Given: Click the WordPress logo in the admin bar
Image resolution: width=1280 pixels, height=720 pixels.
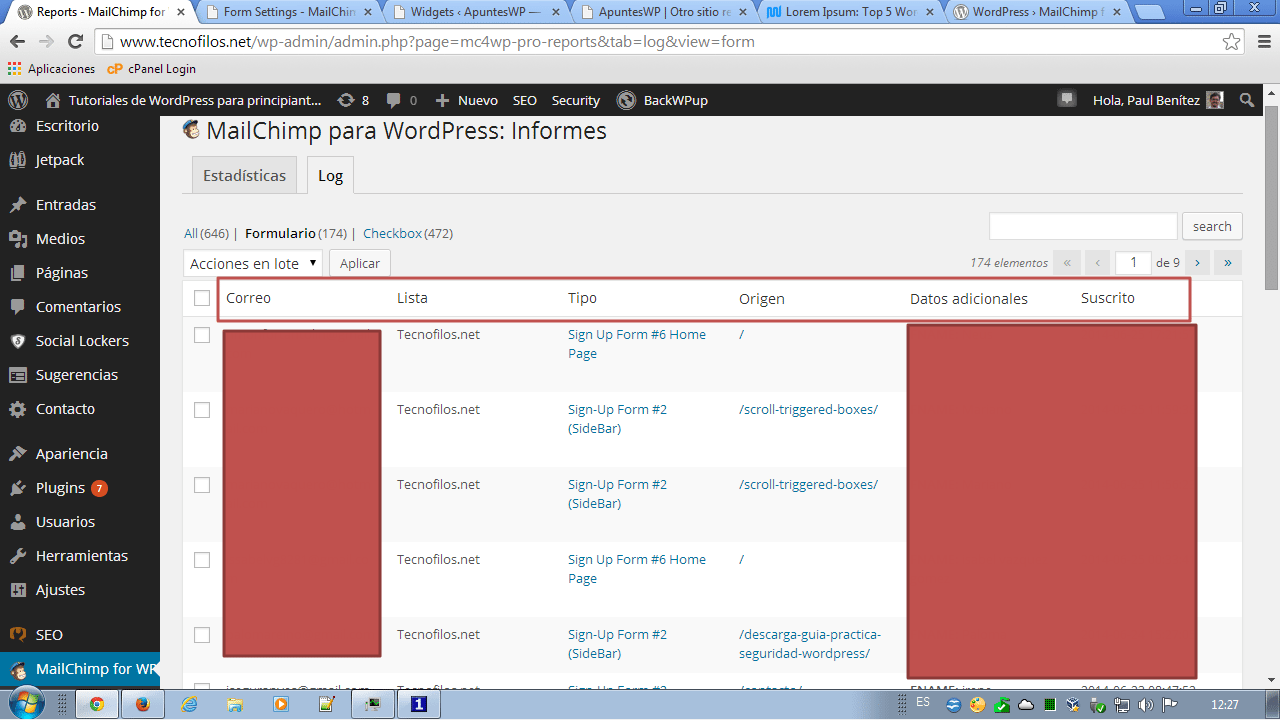Looking at the screenshot, I should [18, 100].
